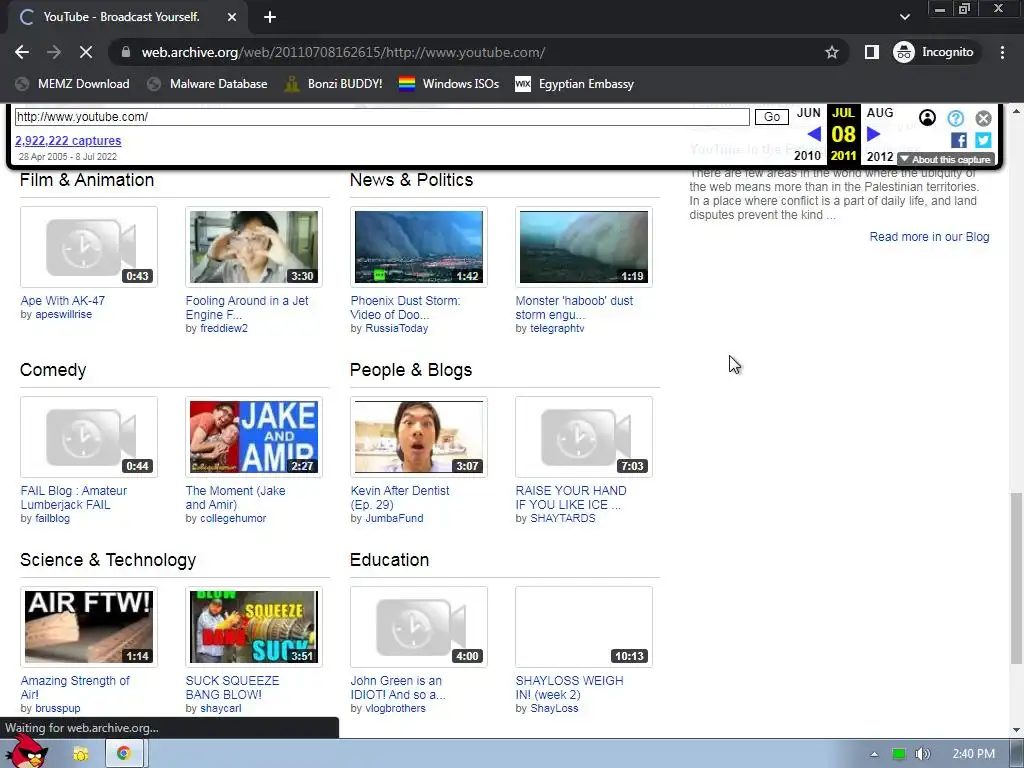
Task: Select the JUN month in Wayback toolbar
Action: tap(808, 113)
